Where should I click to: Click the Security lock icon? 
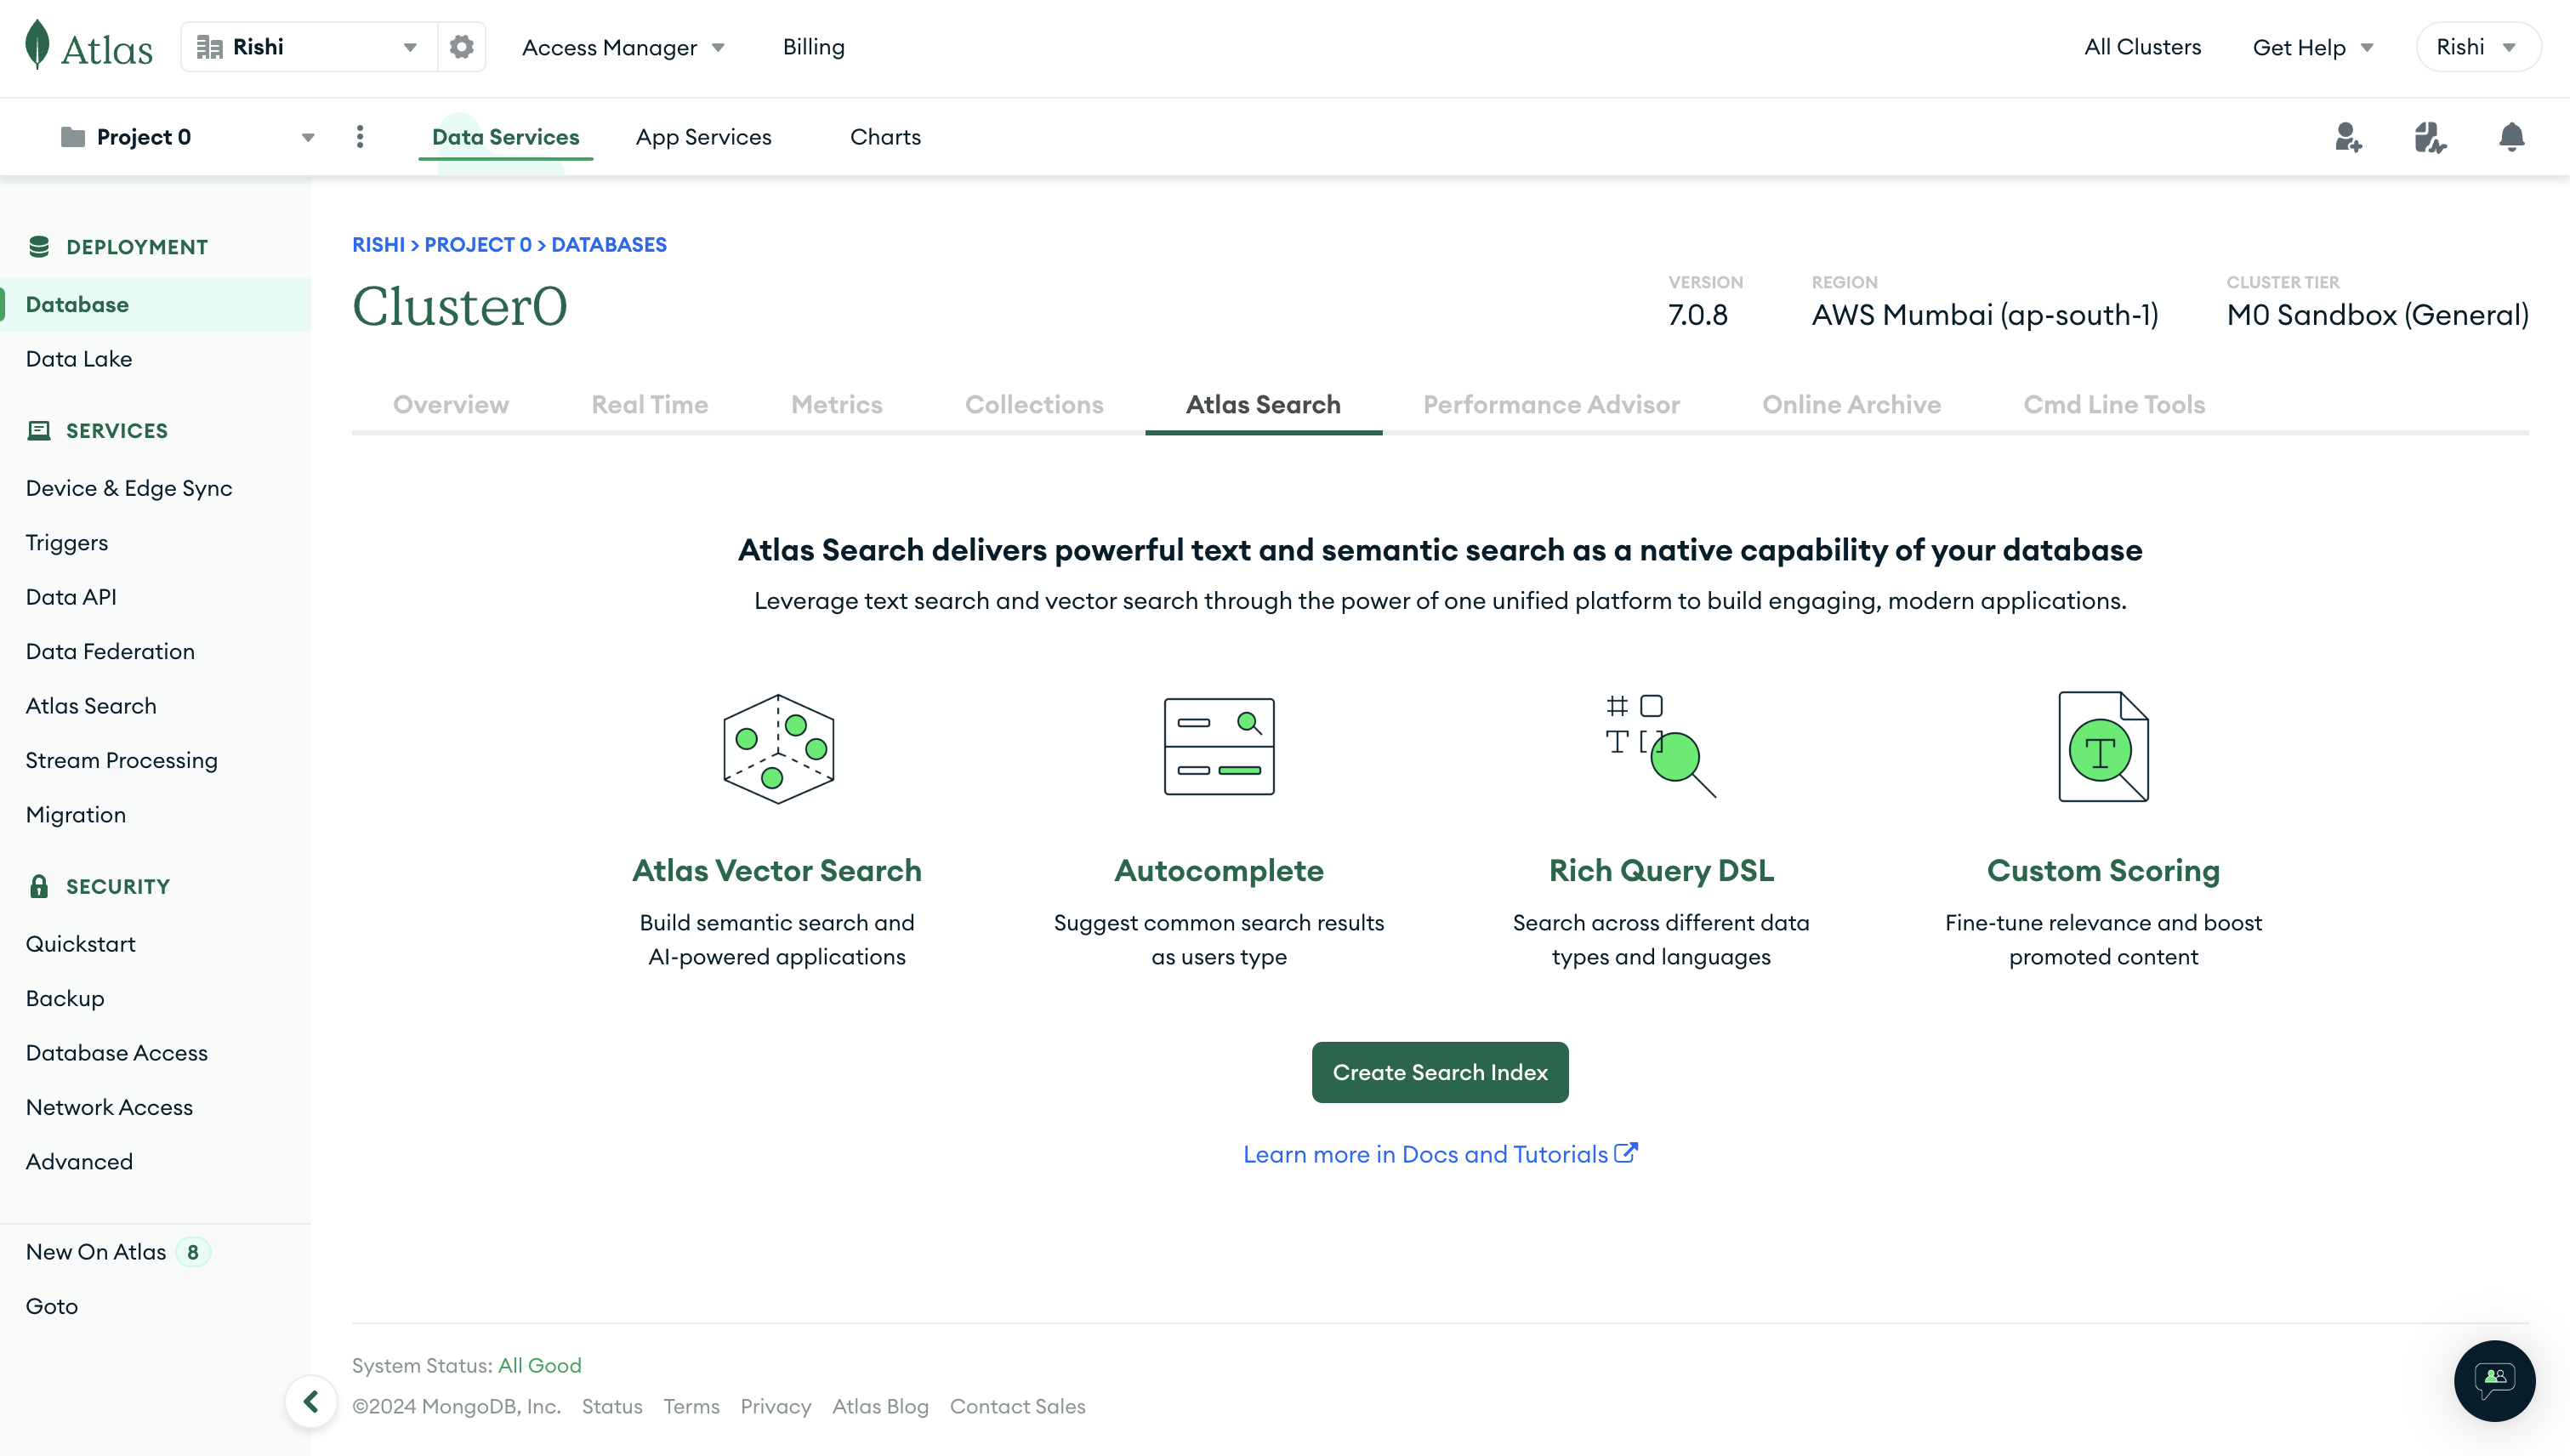39,886
